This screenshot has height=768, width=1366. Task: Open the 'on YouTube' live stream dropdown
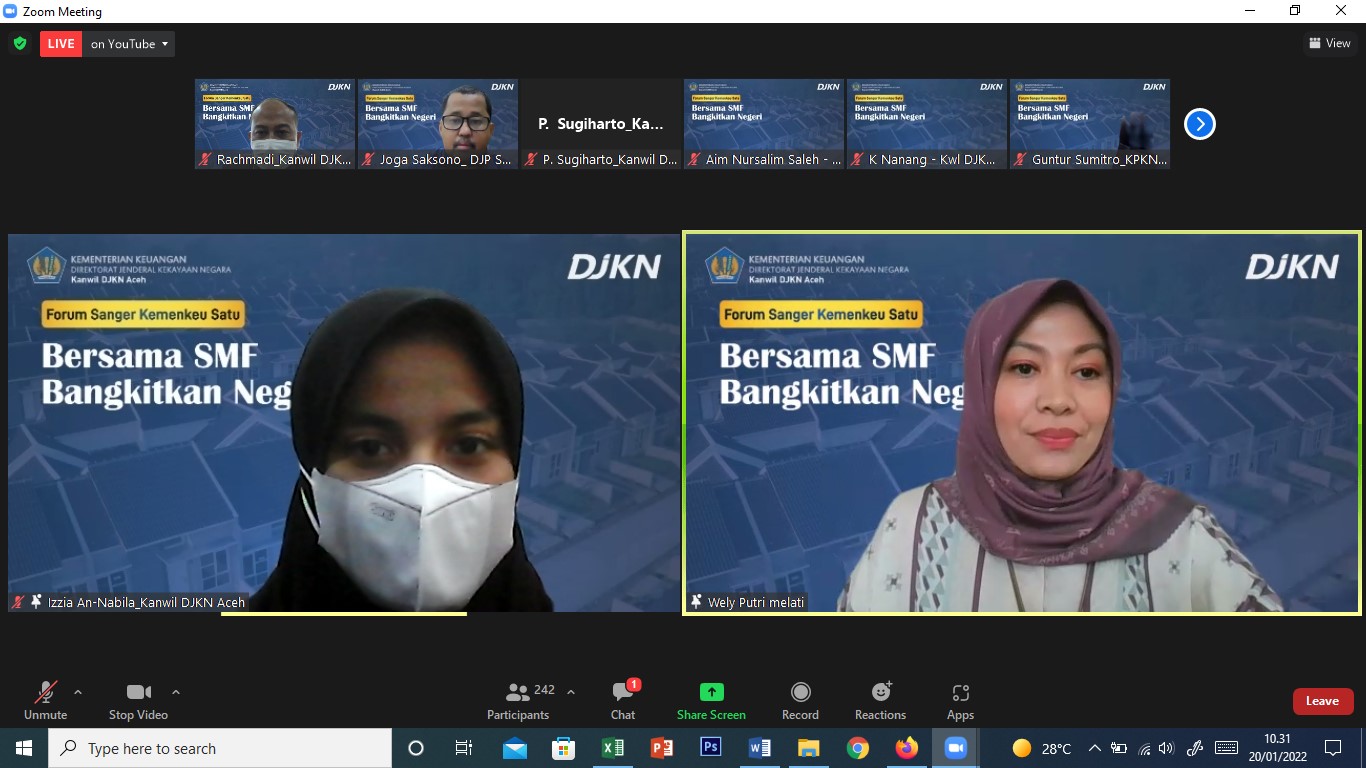129,44
